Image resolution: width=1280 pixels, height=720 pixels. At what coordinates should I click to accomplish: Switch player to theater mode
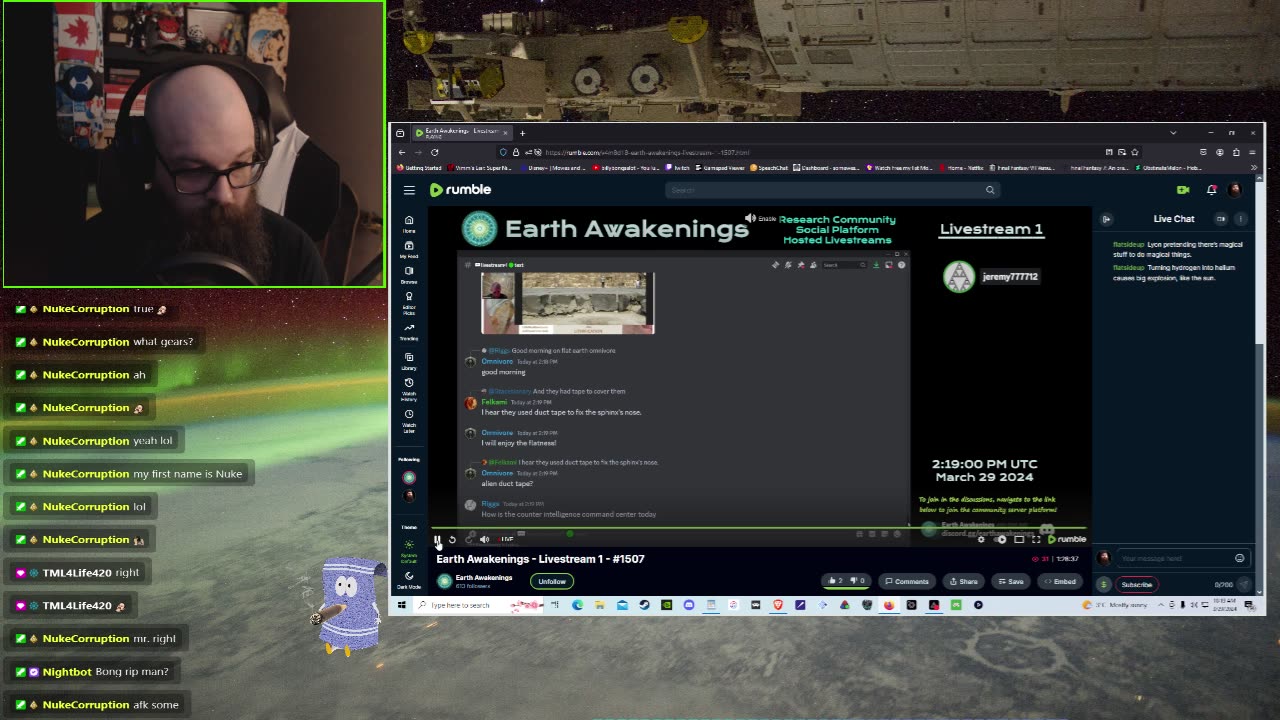tap(1019, 539)
